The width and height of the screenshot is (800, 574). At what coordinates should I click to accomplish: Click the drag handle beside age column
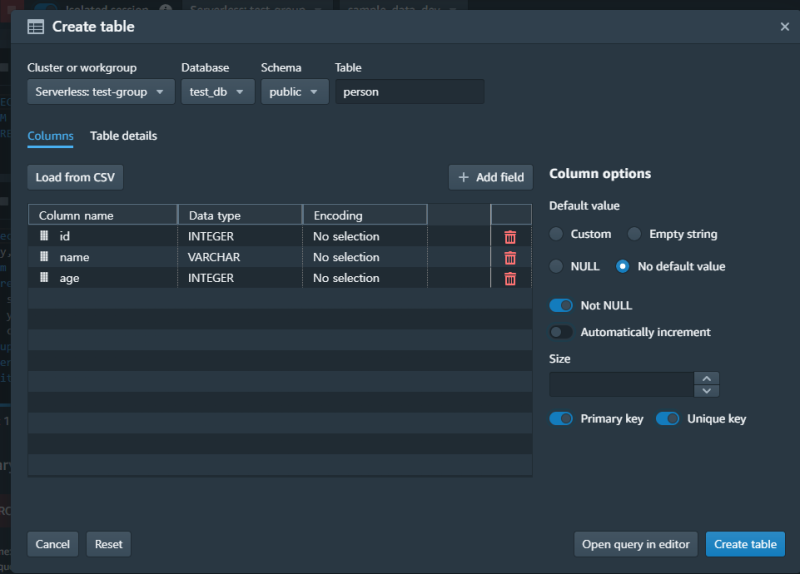pyautogui.click(x=44, y=278)
